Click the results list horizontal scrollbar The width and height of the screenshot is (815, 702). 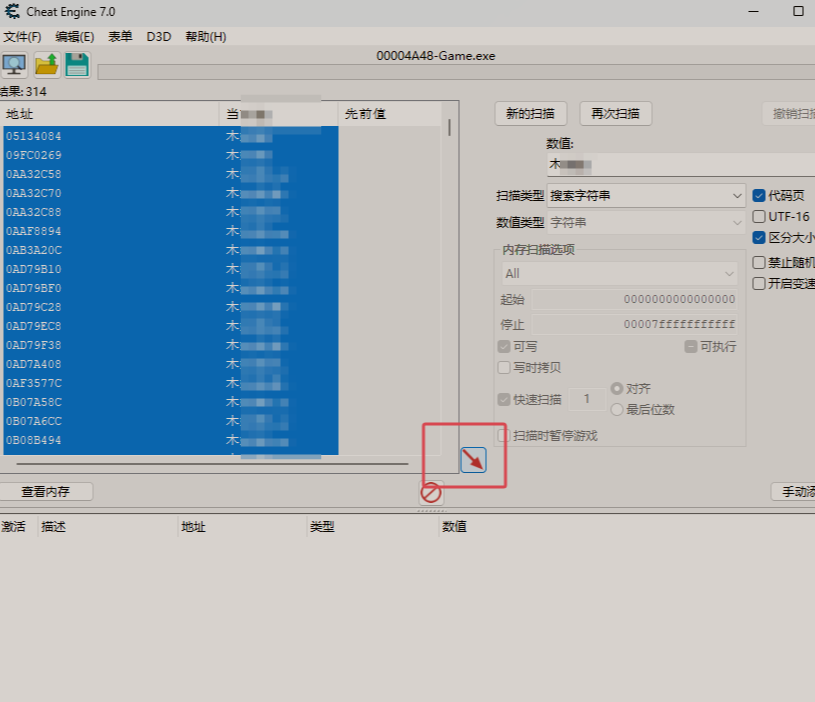tap(213, 463)
